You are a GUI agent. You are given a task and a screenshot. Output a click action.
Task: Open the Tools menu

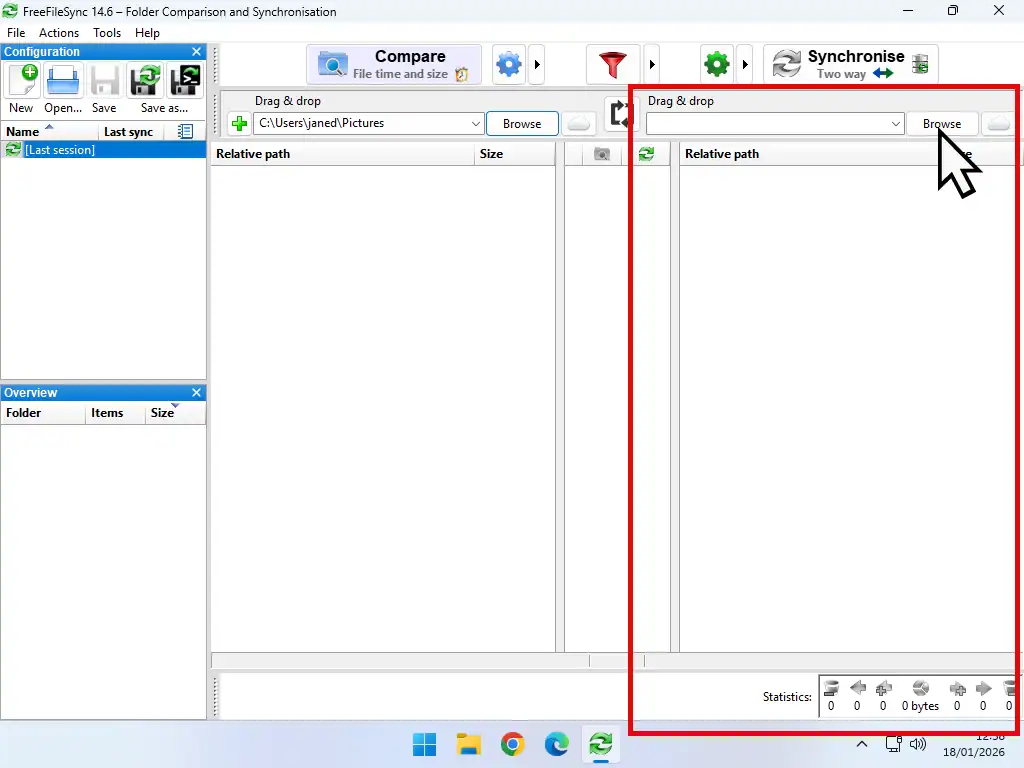coord(106,32)
